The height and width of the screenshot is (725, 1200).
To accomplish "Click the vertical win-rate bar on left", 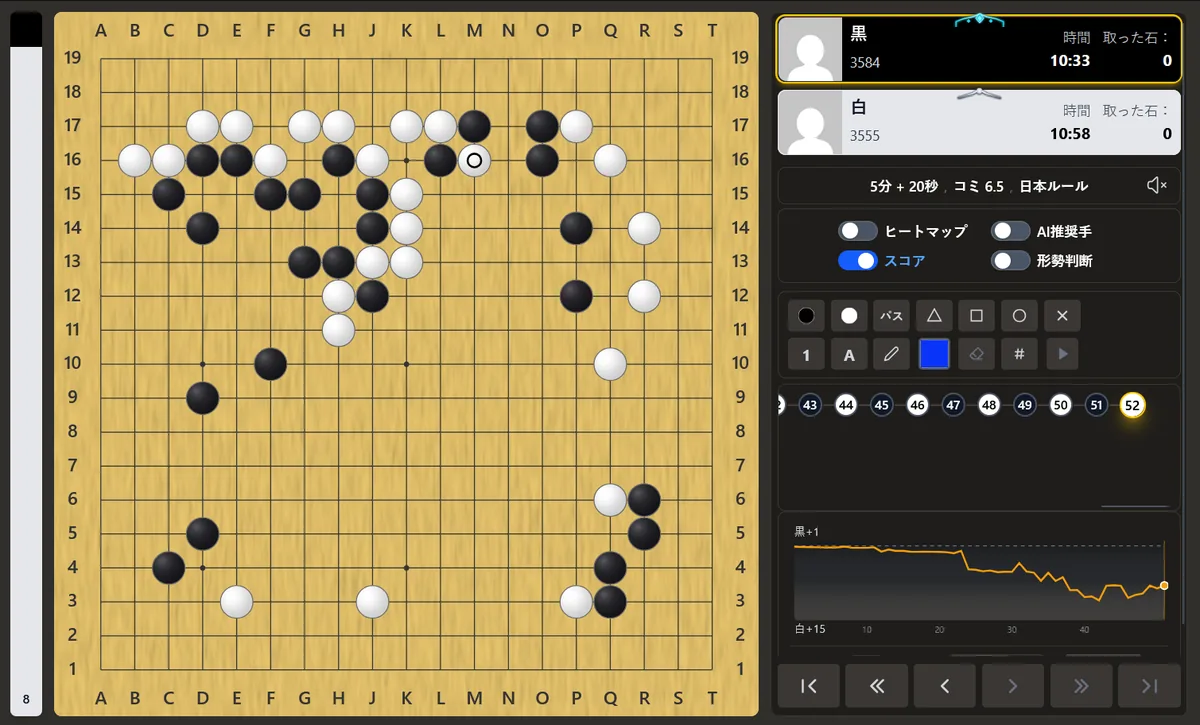I will (26, 363).
